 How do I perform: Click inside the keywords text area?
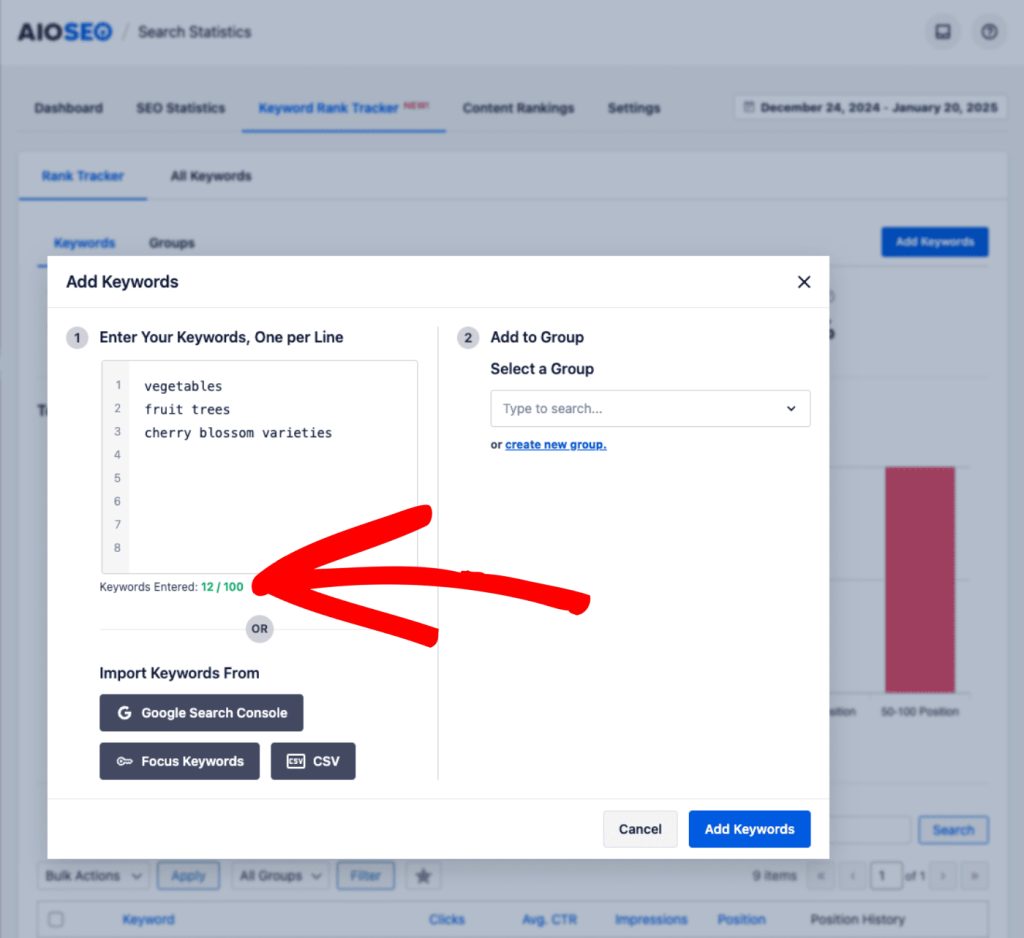click(x=270, y=480)
